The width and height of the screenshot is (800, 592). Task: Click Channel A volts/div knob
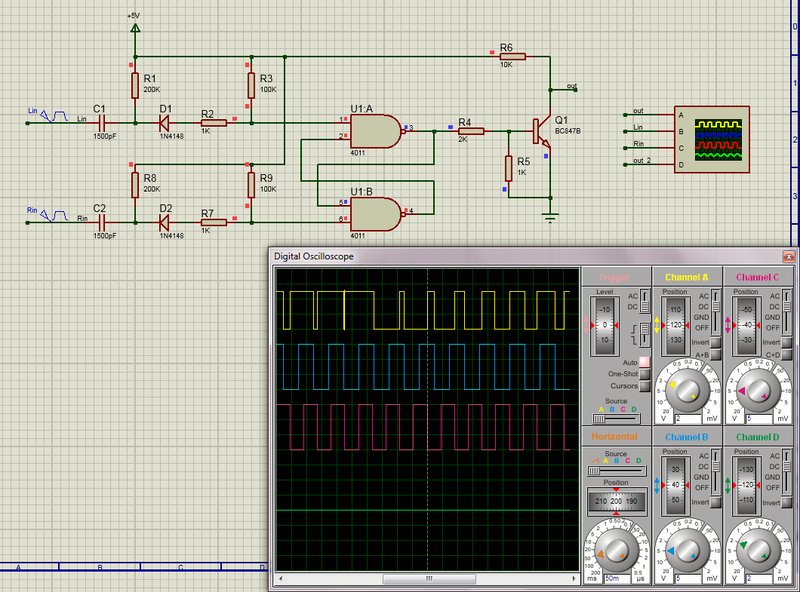(687, 390)
